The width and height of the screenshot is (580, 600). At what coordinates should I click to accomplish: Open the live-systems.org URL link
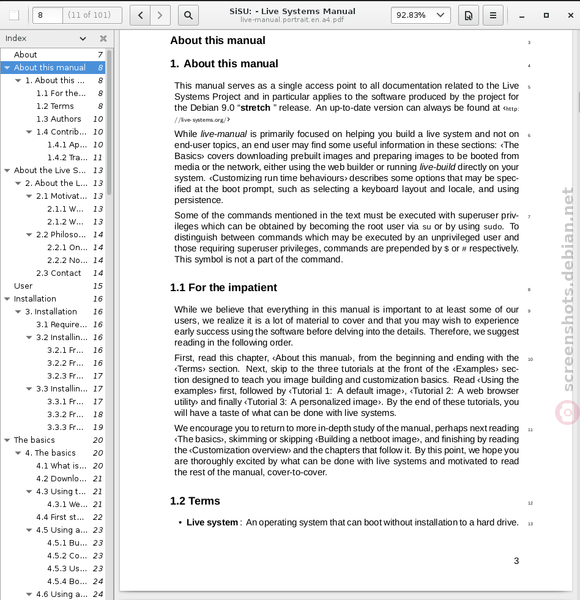point(202,120)
